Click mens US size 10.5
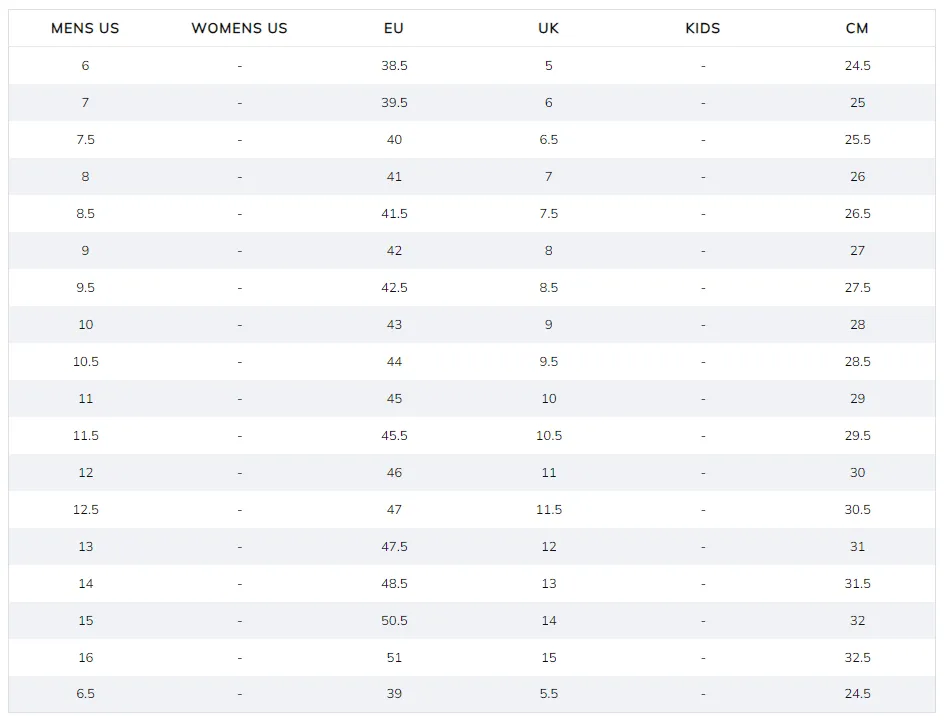Viewport: 945px width, 721px height. [86, 362]
